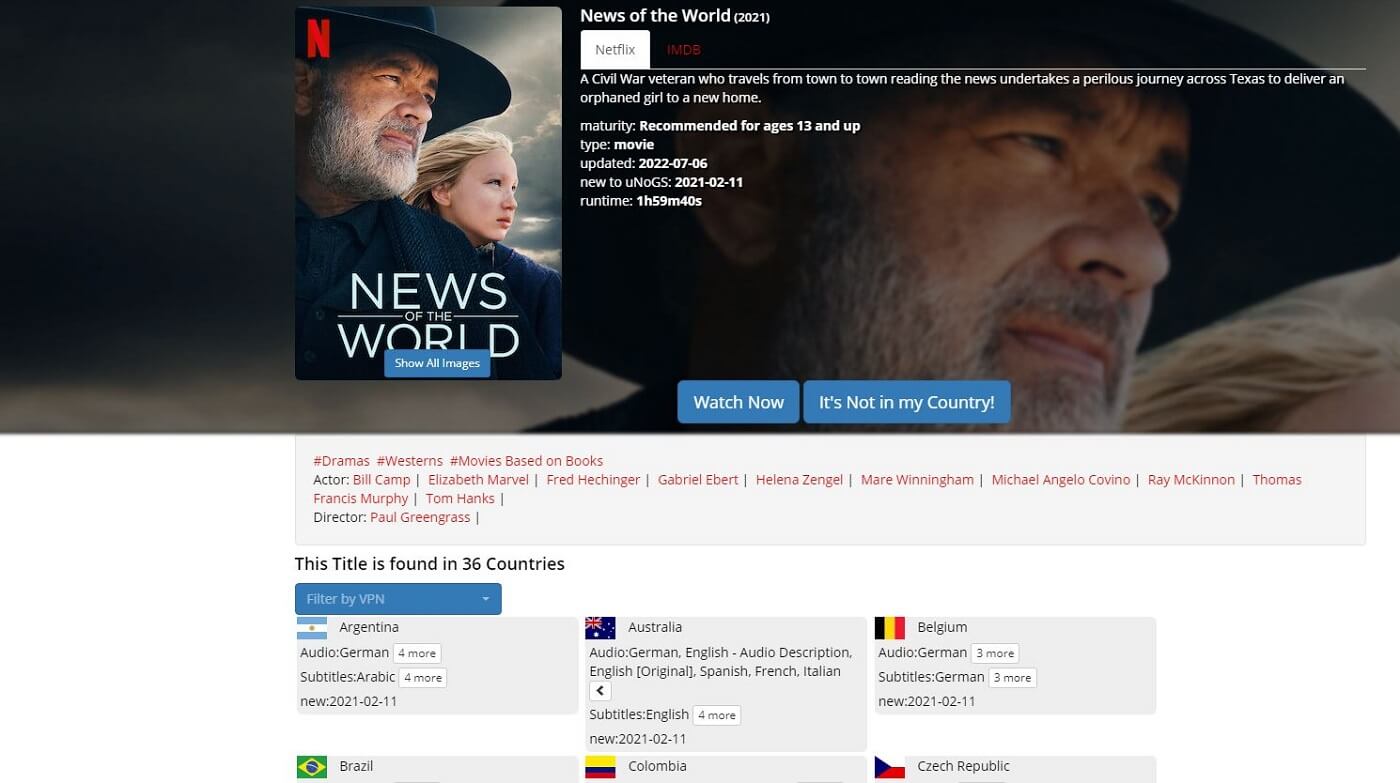Open actor Gabriel Ebert link
This screenshot has width=1400, height=783.
(x=698, y=480)
